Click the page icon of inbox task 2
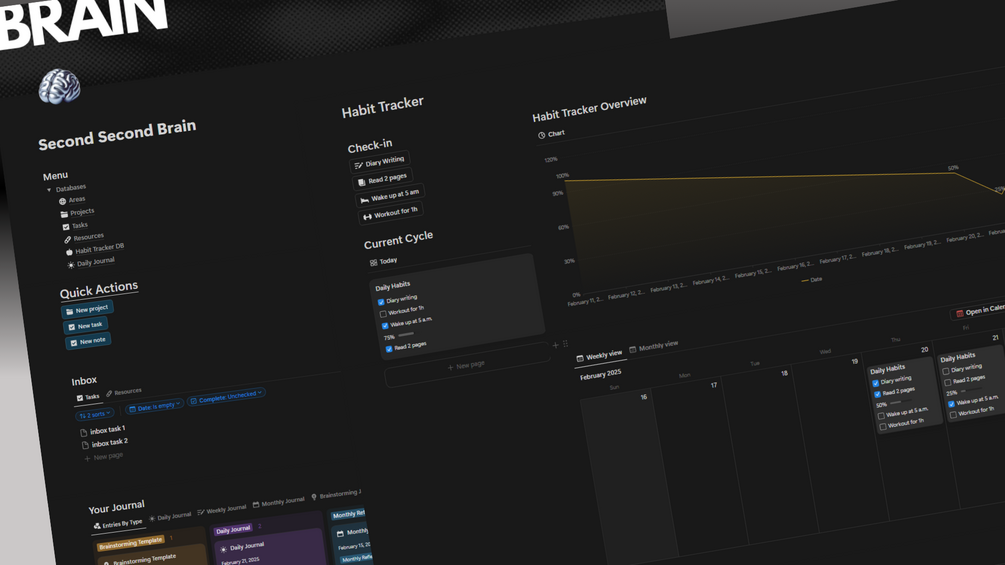Image resolution: width=1005 pixels, height=565 pixels. click(x=85, y=445)
